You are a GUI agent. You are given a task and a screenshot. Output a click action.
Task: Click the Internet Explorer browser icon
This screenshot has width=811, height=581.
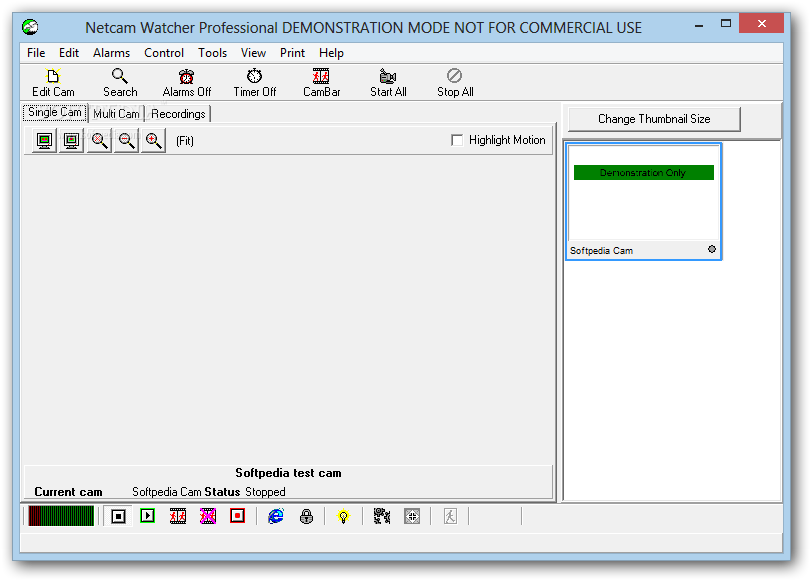tap(276, 516)
